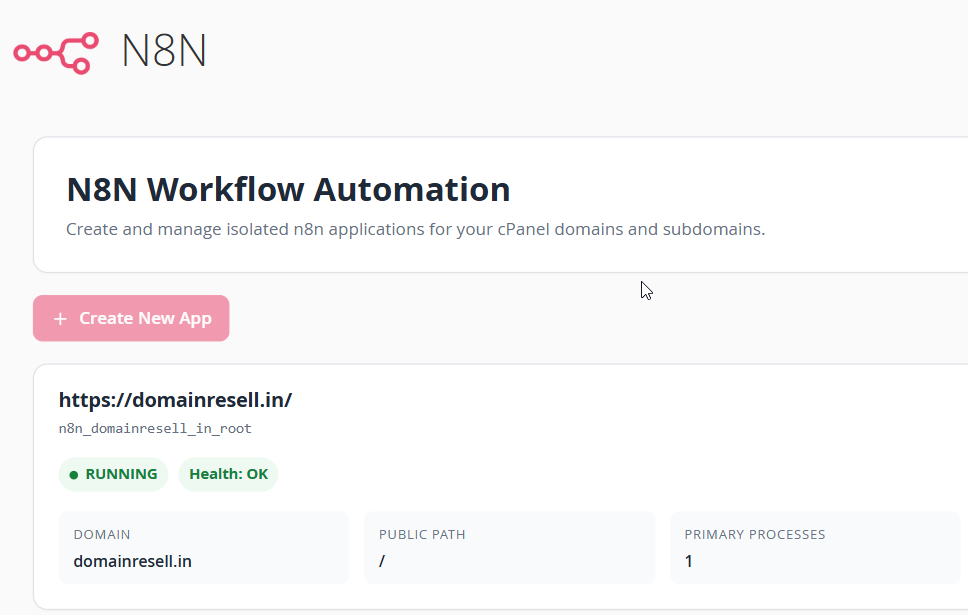This screenshot has height=615, width=968.
Task: Click the PRIMARY PROCESSES label
Action: click(x=754, y=535)
